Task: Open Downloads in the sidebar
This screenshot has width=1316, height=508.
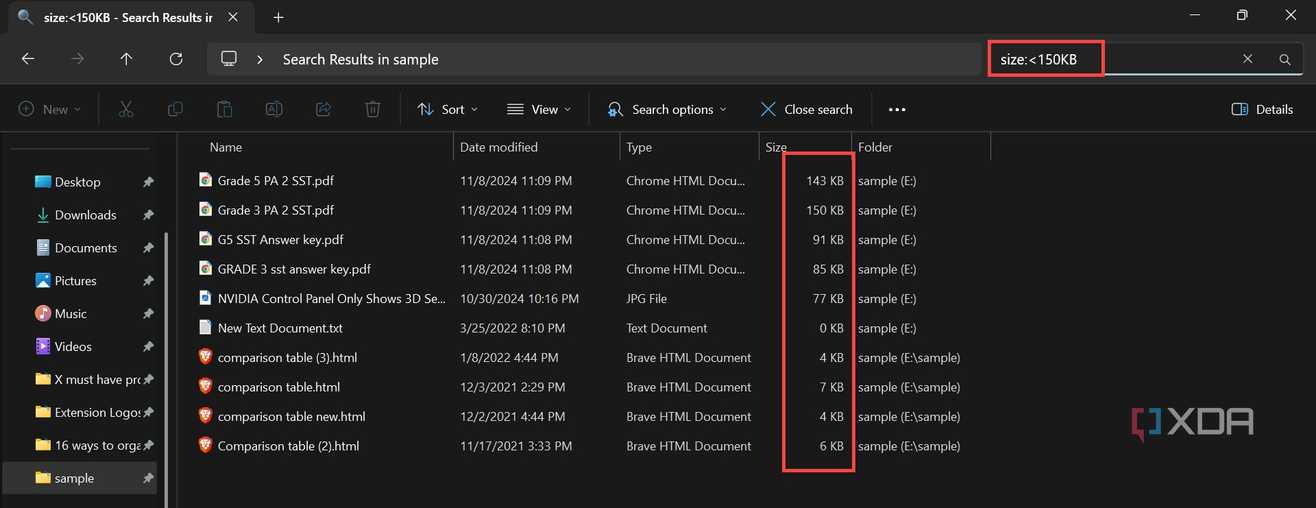Action: 85,215
